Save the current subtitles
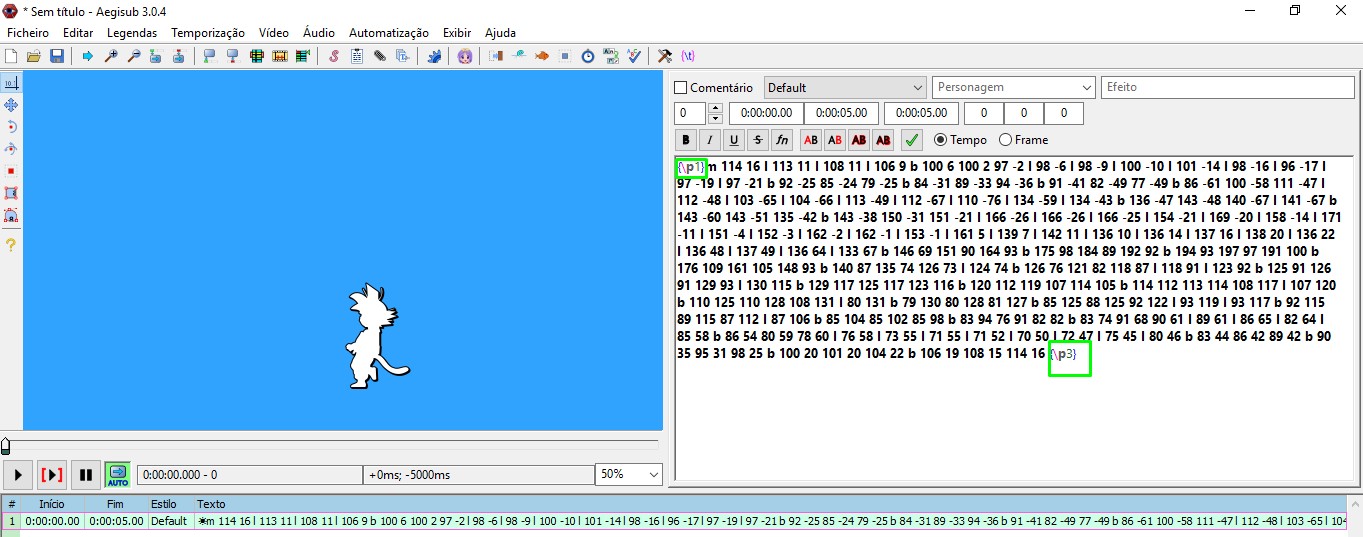1363x537 pixels. [57, 56]
